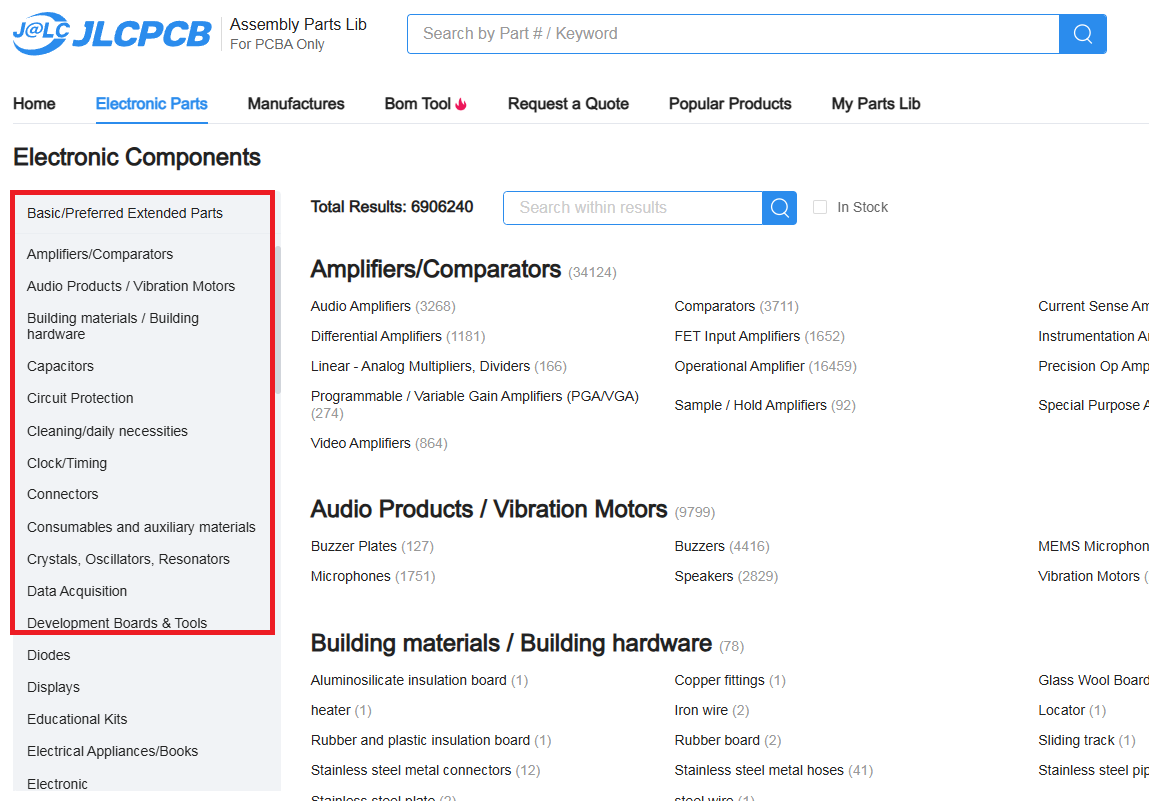Open the Microphones (1751) link

(373, 577)
